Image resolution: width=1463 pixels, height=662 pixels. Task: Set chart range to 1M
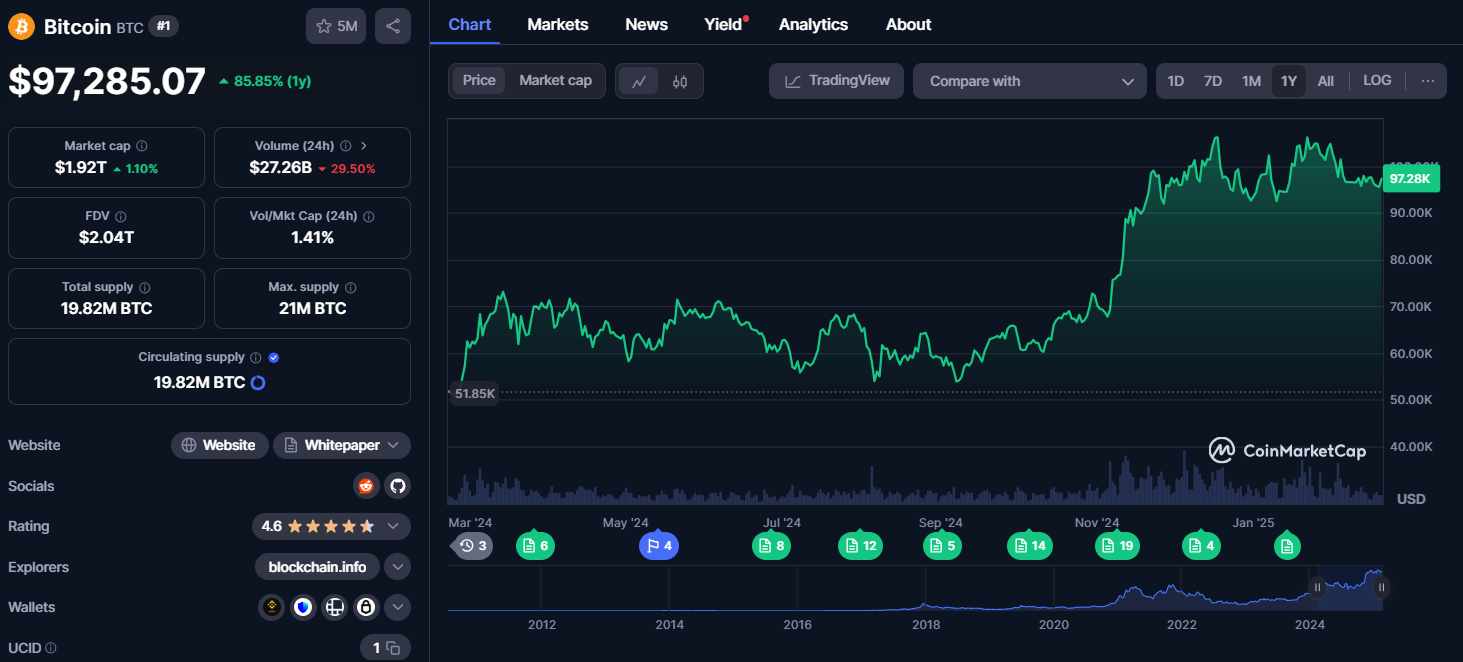[x=1251, y=81]
